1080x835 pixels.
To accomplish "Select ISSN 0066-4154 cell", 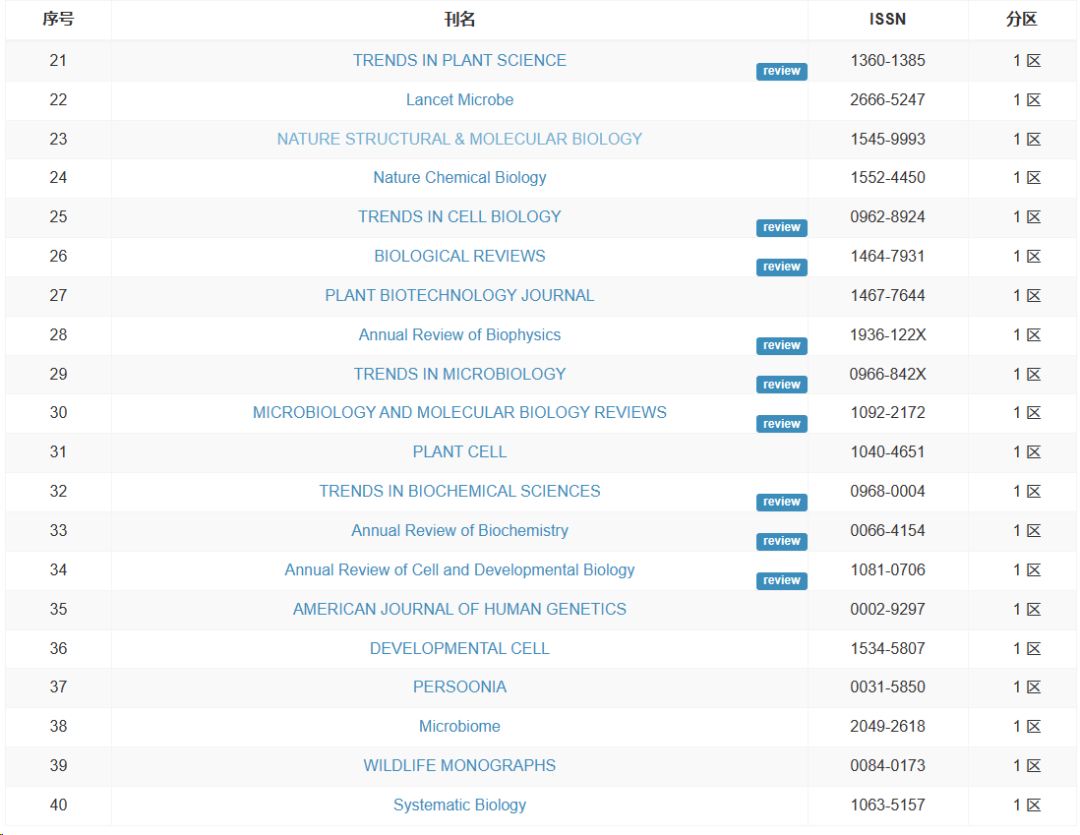I will coord(887,530).
